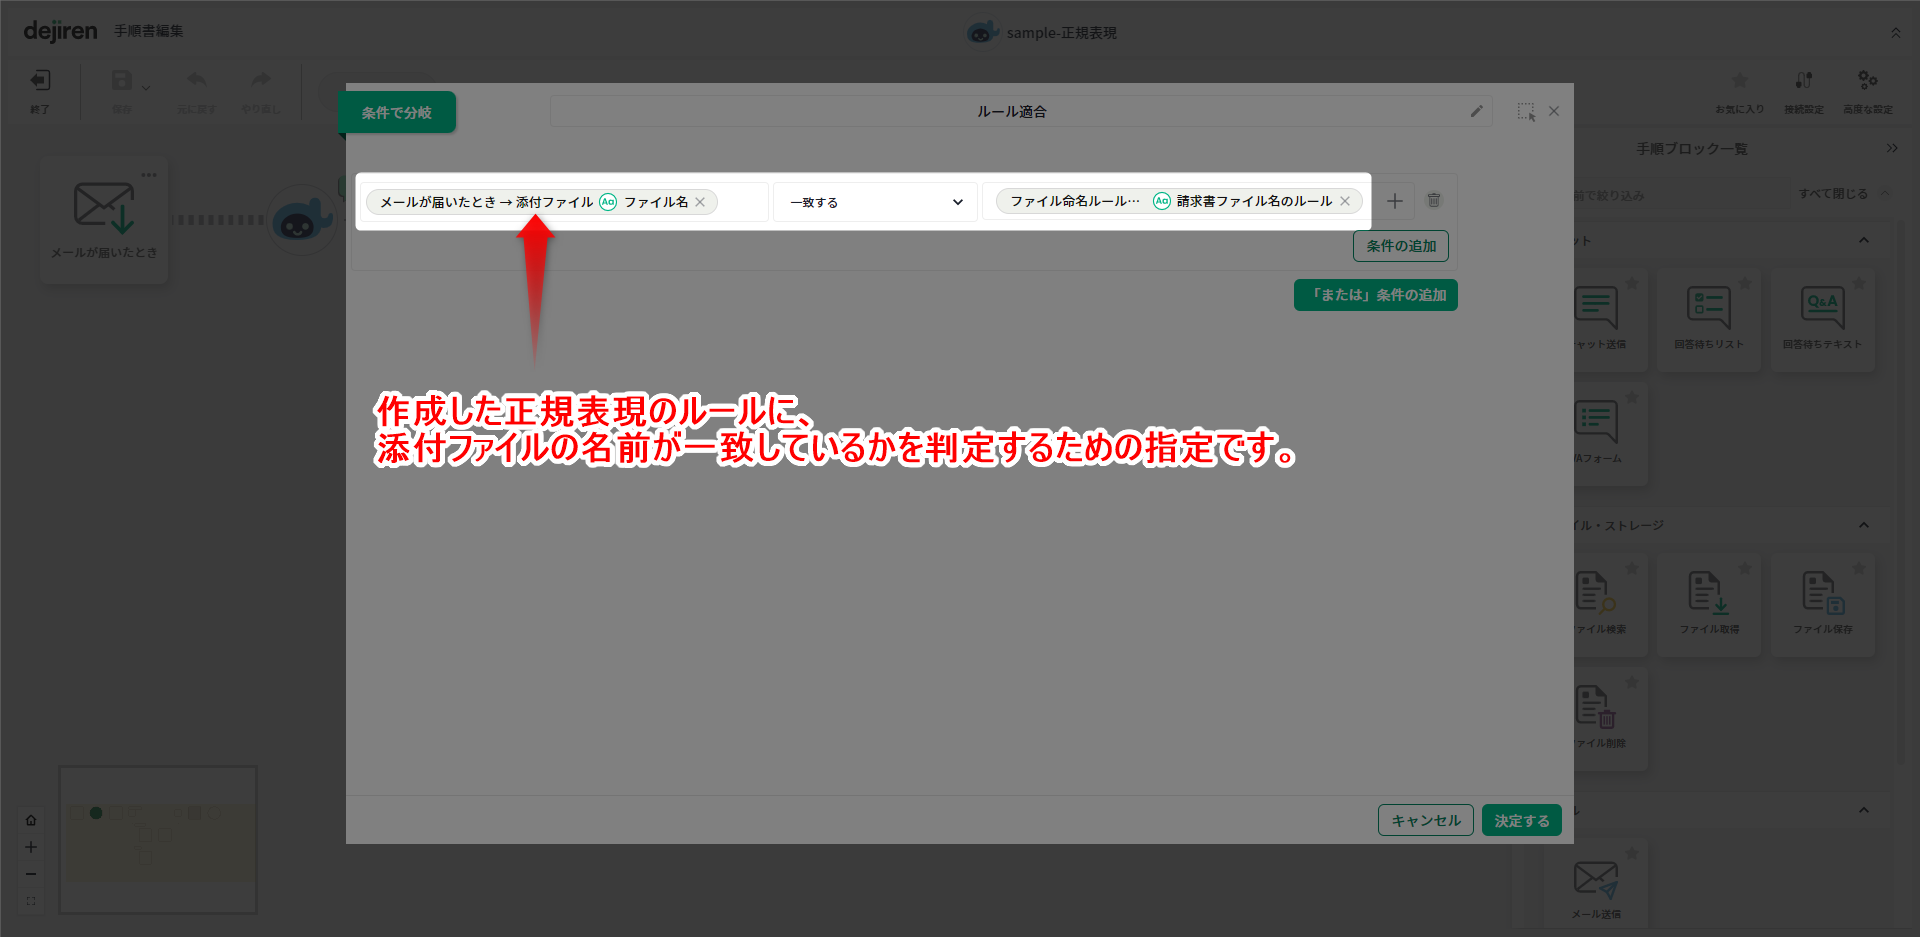1920x937 pixels.
Task: Click the home icon to reset canvas view
Action: 31,820
